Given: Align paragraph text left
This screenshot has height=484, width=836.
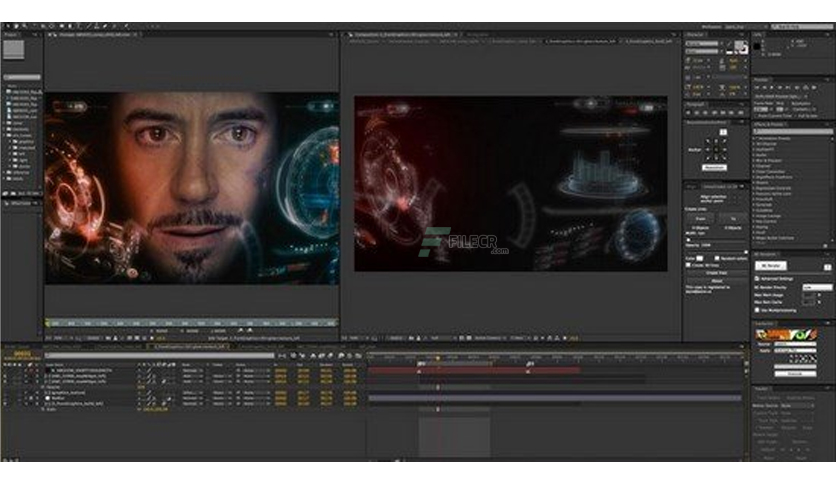Looking at the screenshot, I should [688, 112].
